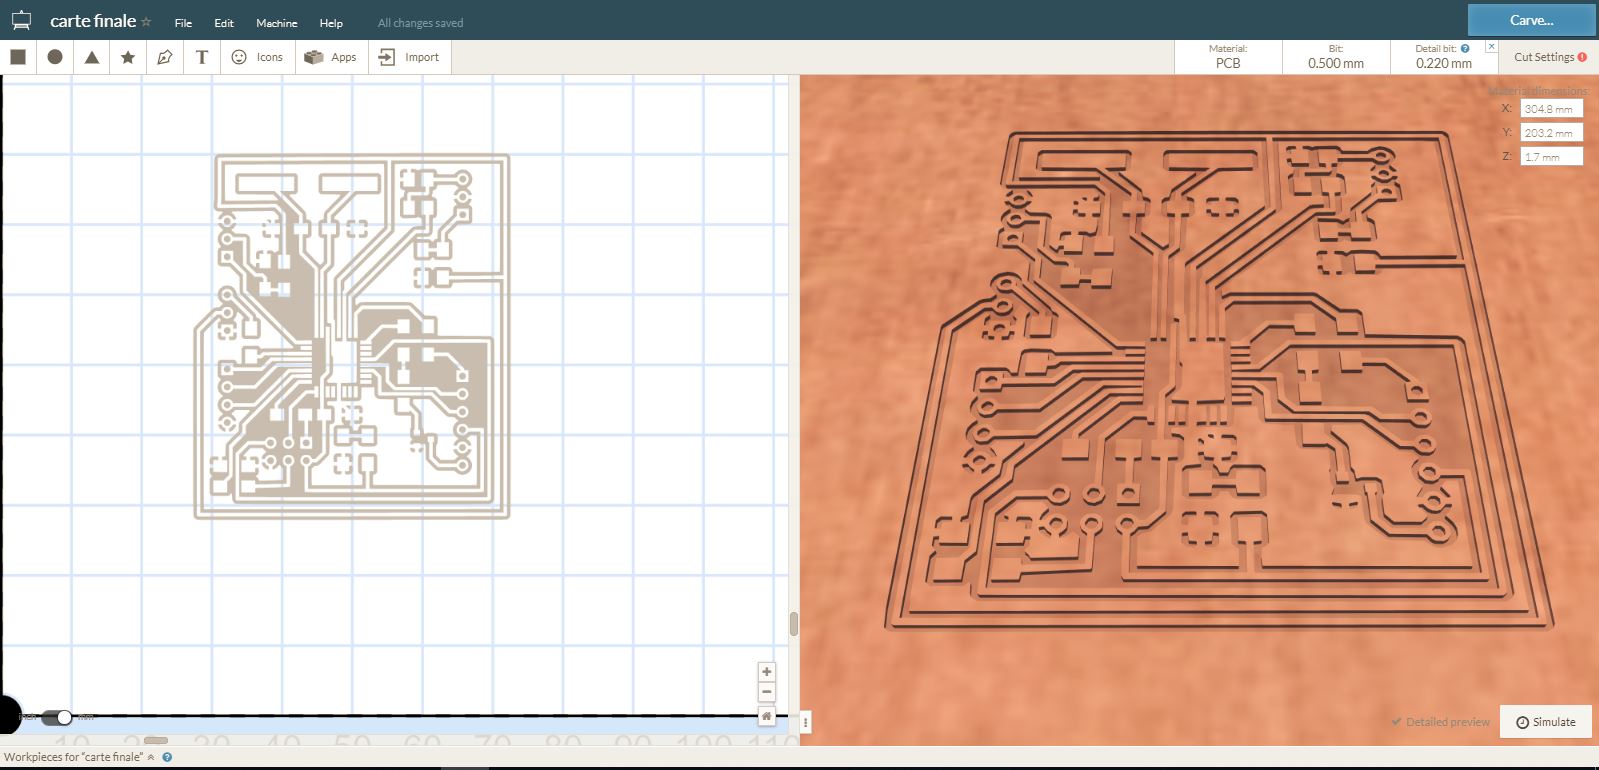The height and width of the screenshot is (770, 1599).
Task: Open the File menu
Action: 183,23
